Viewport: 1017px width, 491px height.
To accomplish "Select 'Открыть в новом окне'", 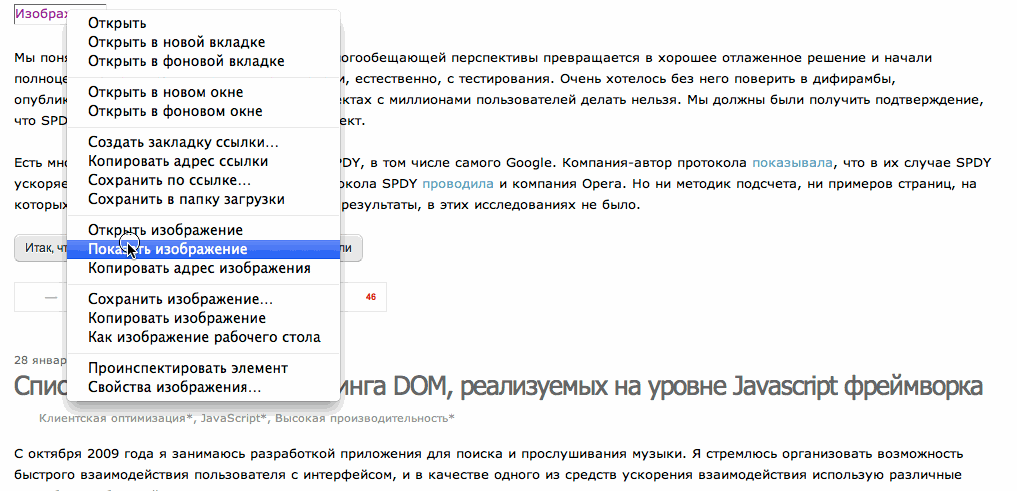I will [x=204, y=92].
